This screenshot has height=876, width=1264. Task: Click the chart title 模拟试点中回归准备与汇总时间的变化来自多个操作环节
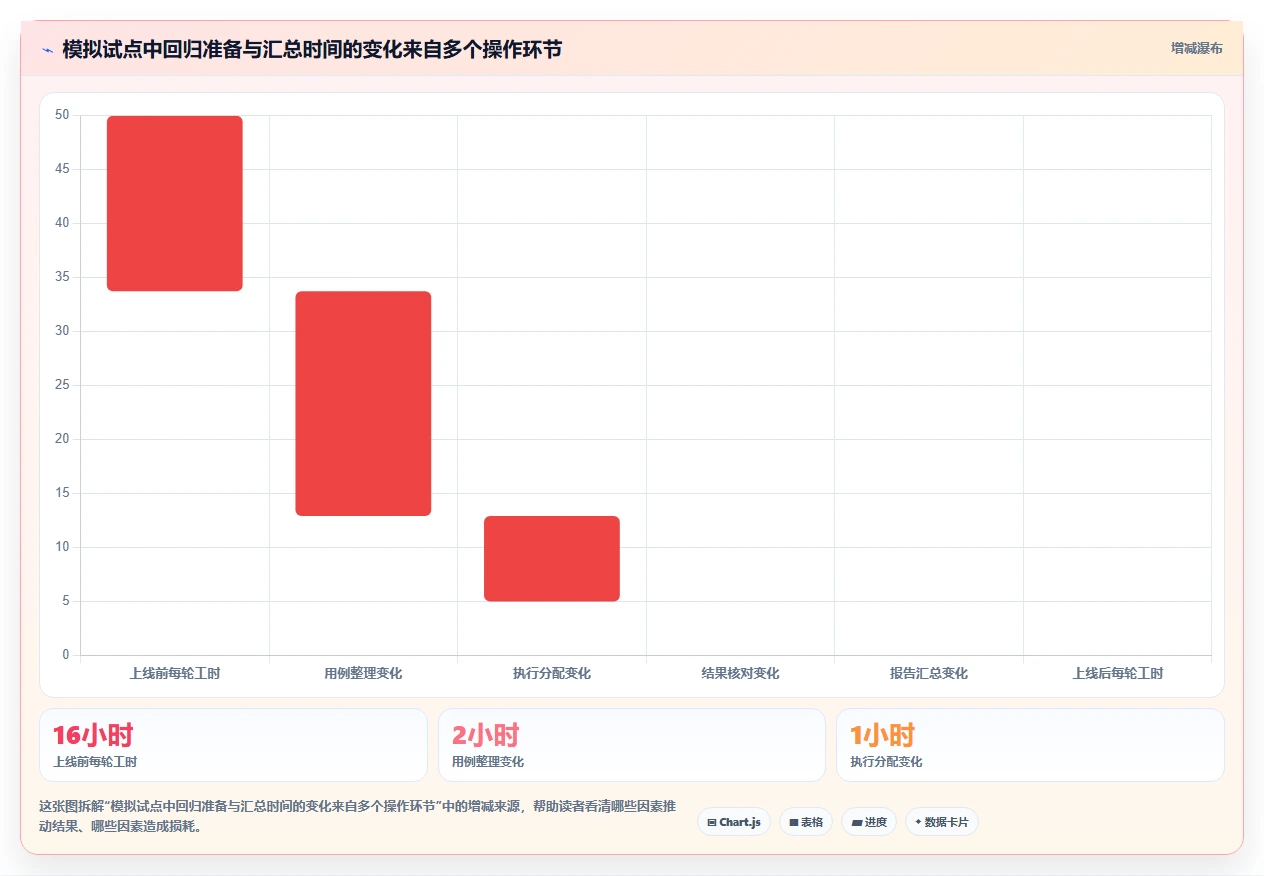point(312,49)
